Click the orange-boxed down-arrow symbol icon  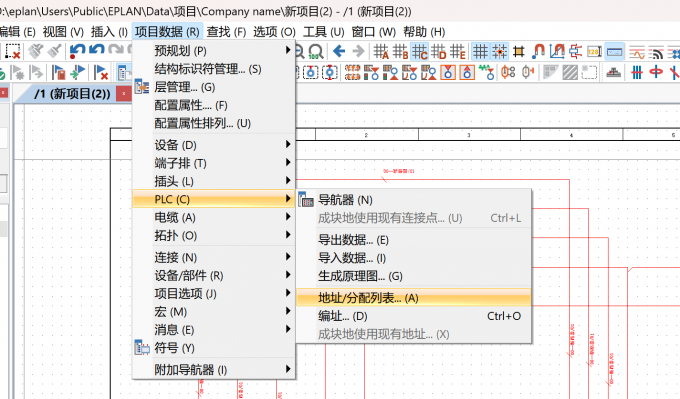[448, 72]
